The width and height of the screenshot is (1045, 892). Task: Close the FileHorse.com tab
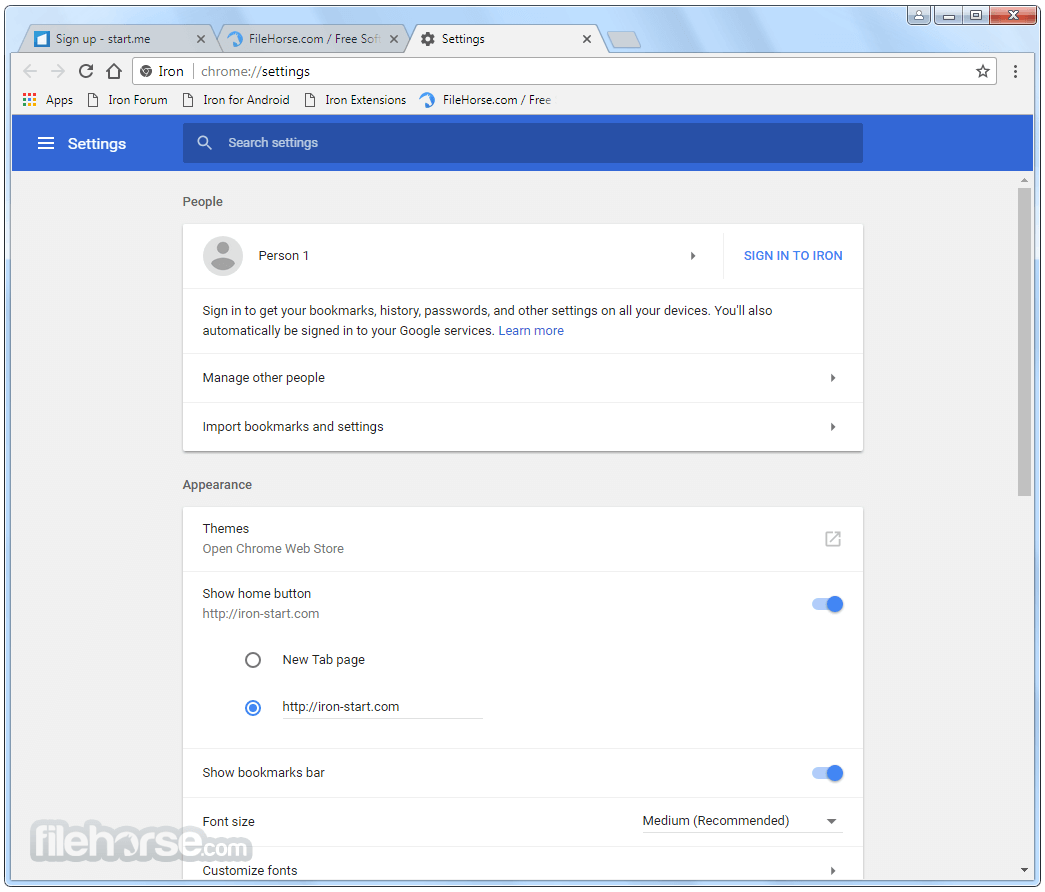pos(394,39)
